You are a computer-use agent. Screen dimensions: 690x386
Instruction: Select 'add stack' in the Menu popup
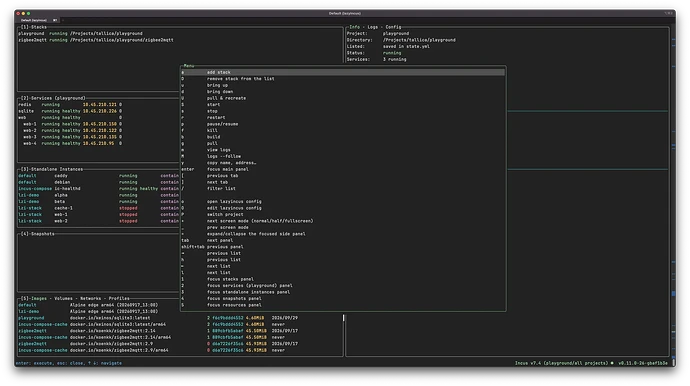click(x=343, y=72)
